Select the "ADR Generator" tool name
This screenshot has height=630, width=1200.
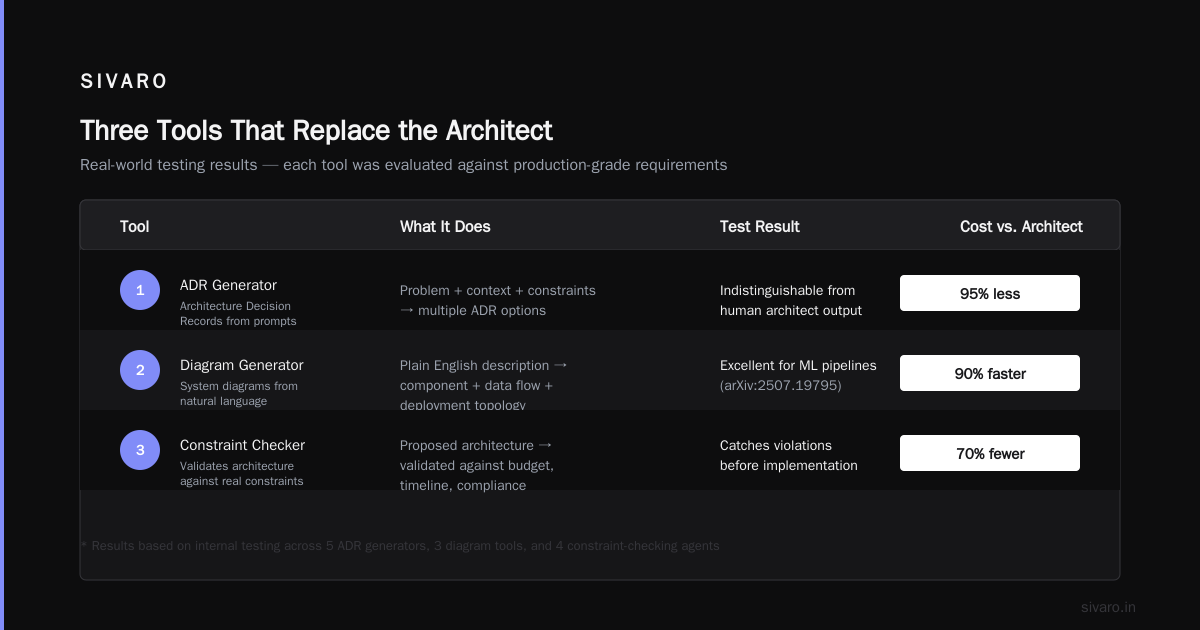[x=228, y=285]
